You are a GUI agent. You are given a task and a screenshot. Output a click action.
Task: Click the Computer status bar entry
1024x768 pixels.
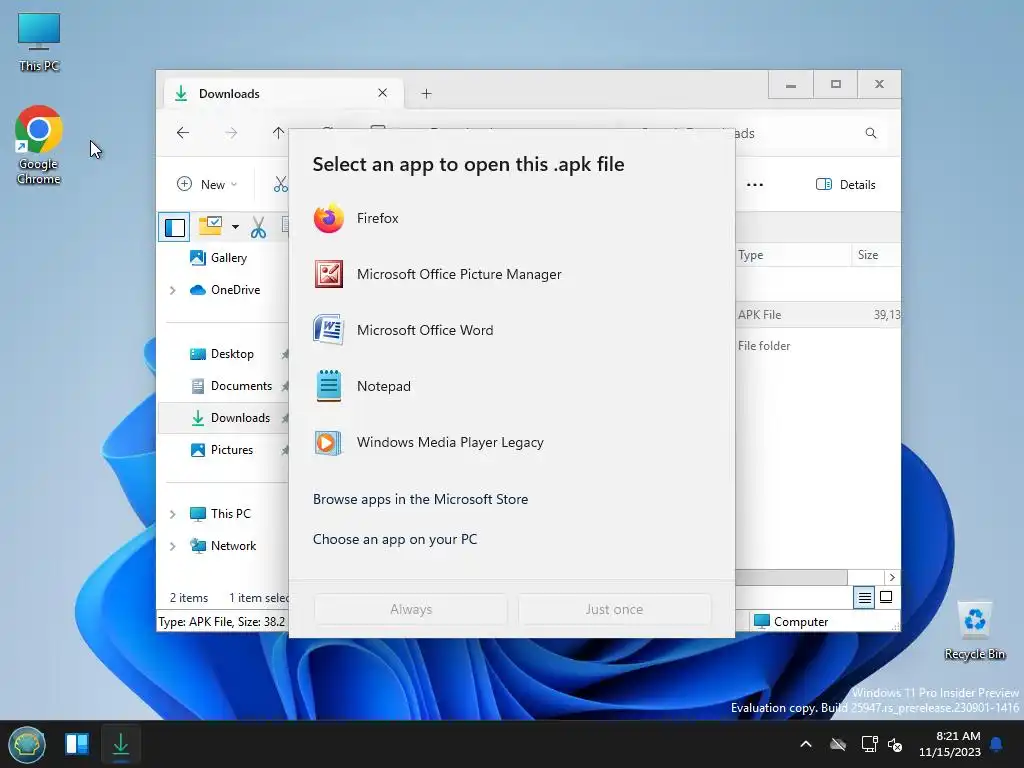791,622
